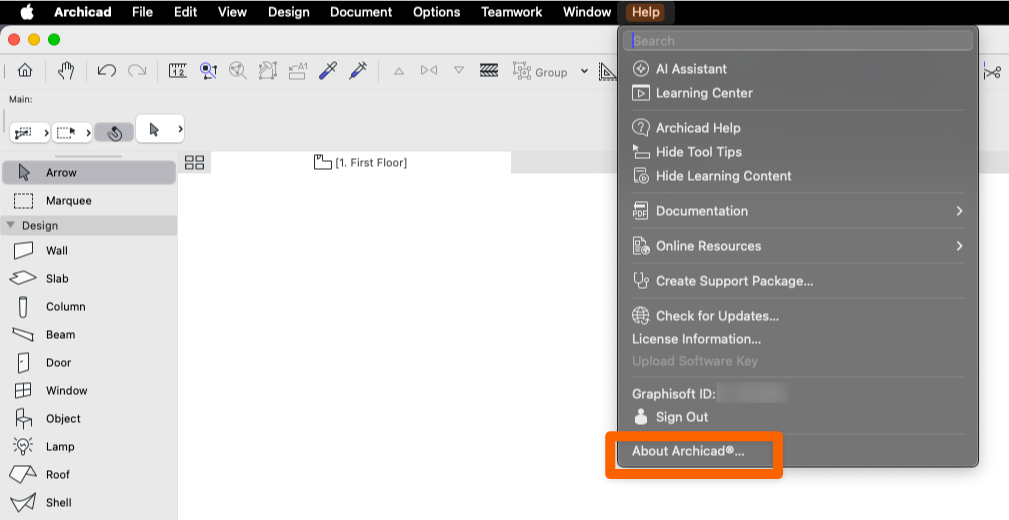The width and height of the screenshot is (1009, 520).
Task: Select the Wall tool
Action: (x=89, y=250)
